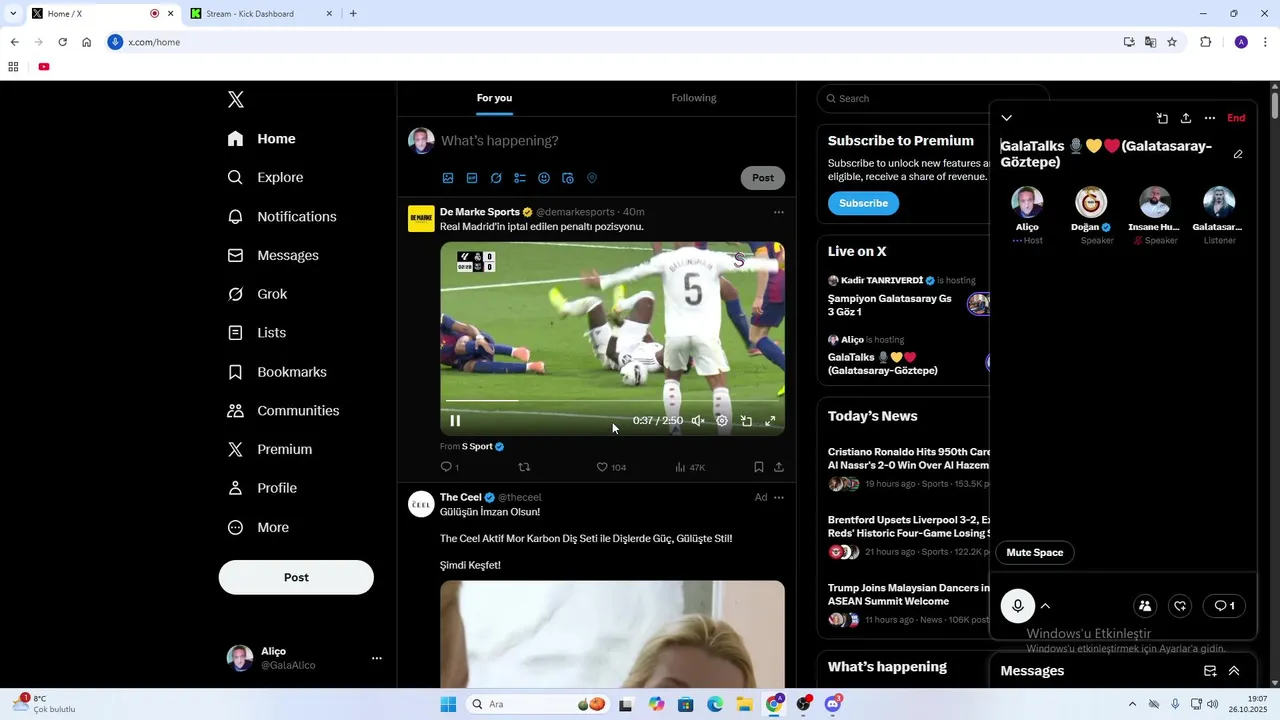Schedule the post via calendar icon
Screen dimensions: 1280x720
(x=568, y=178)
